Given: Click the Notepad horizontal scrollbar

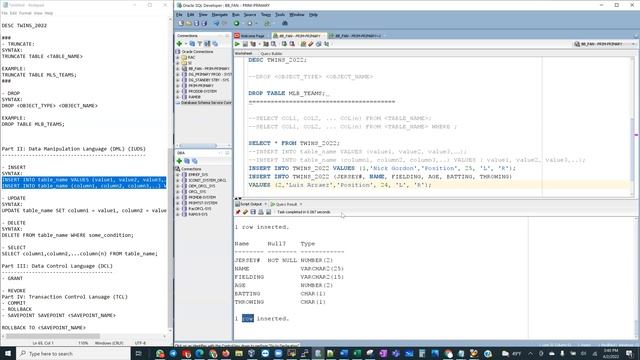Looking at the screenshot, I should click(x=53, y=336).
